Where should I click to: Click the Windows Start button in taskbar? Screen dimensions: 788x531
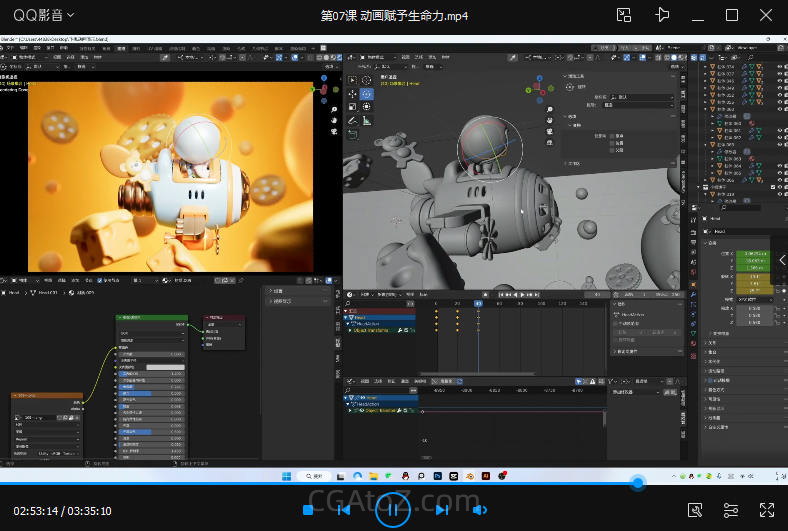click(284, 476)
